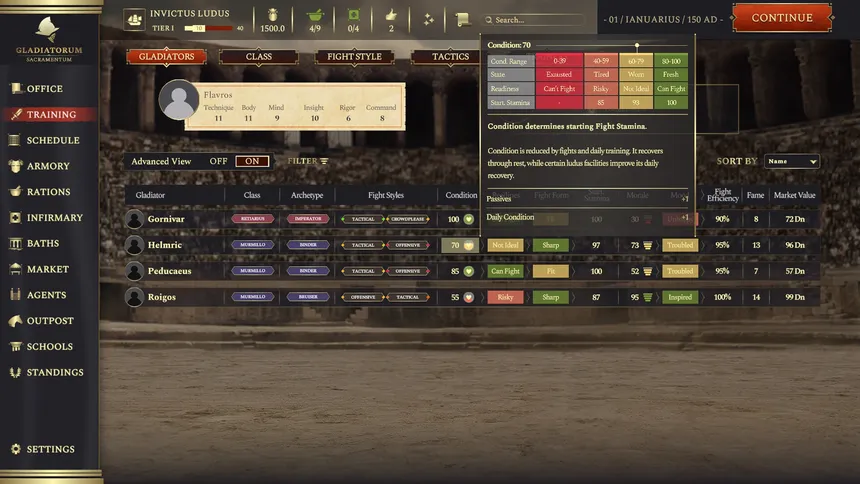Screen dimensions: 860x484
Task: Click Roigos's condition heart icon
Action: tap(468, 297)
